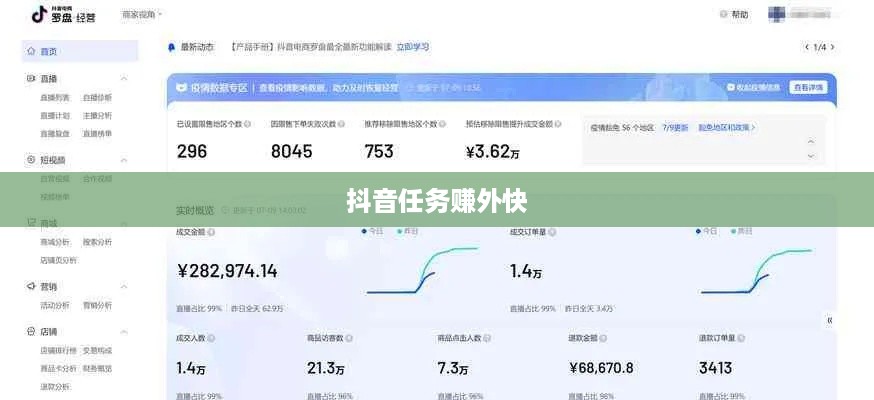Go to previous announcement arrow
Screen dimensions: 874x400
point(806,47)
